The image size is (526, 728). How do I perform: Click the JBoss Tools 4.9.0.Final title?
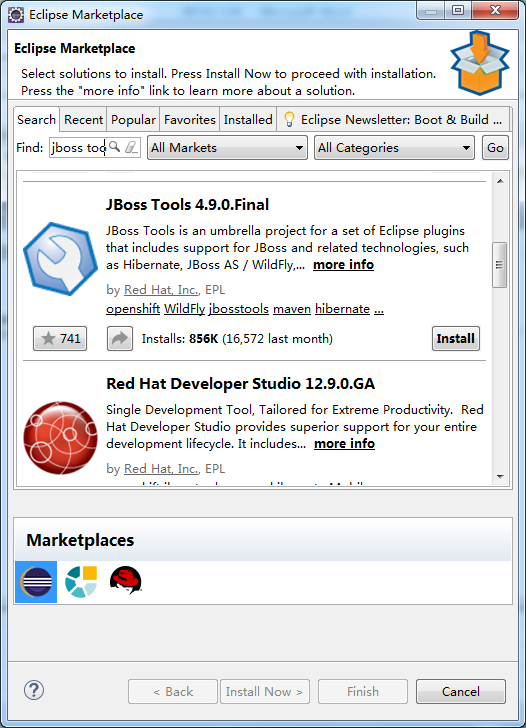(187, 205)
